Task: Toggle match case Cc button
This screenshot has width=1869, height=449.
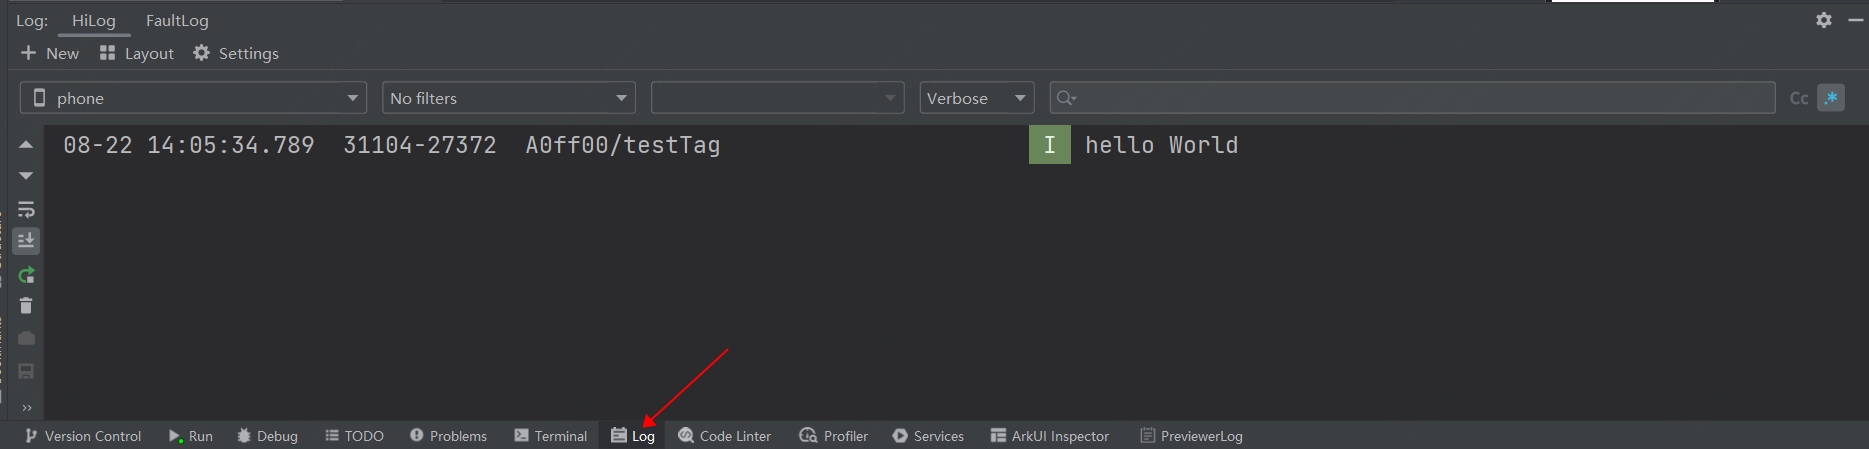Action: (x=1798, y=98)
